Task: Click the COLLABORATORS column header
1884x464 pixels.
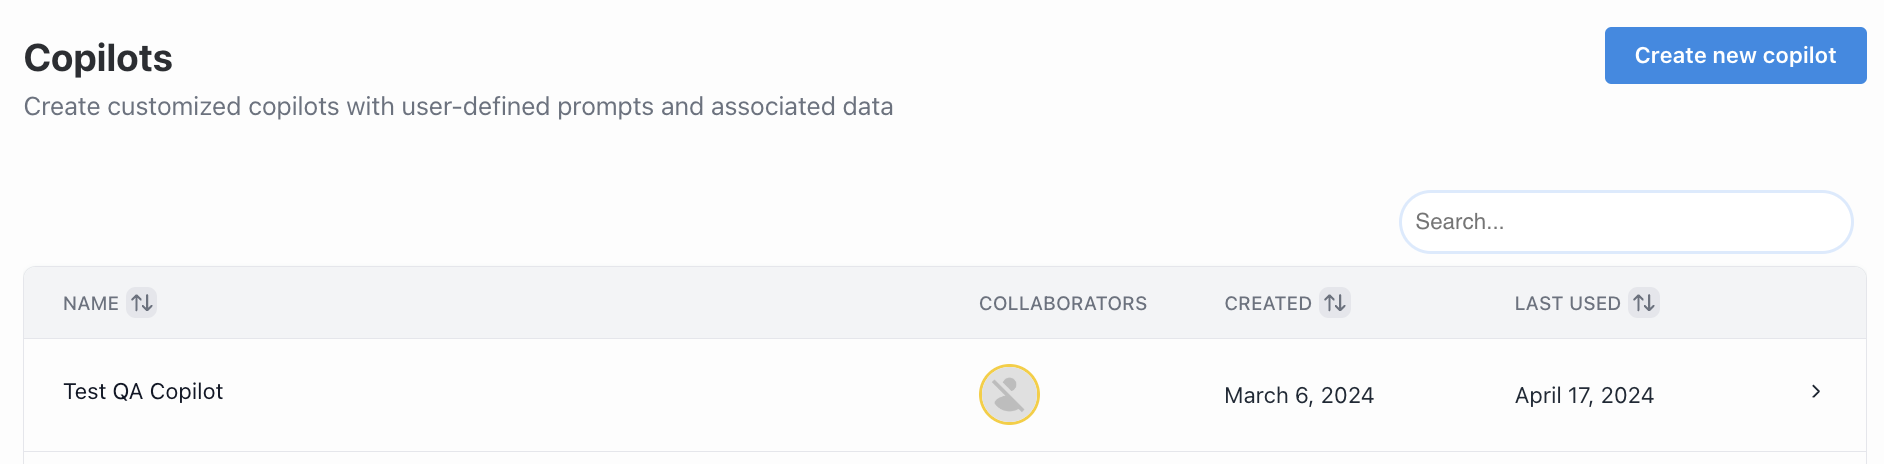Action: point(1062,304)
